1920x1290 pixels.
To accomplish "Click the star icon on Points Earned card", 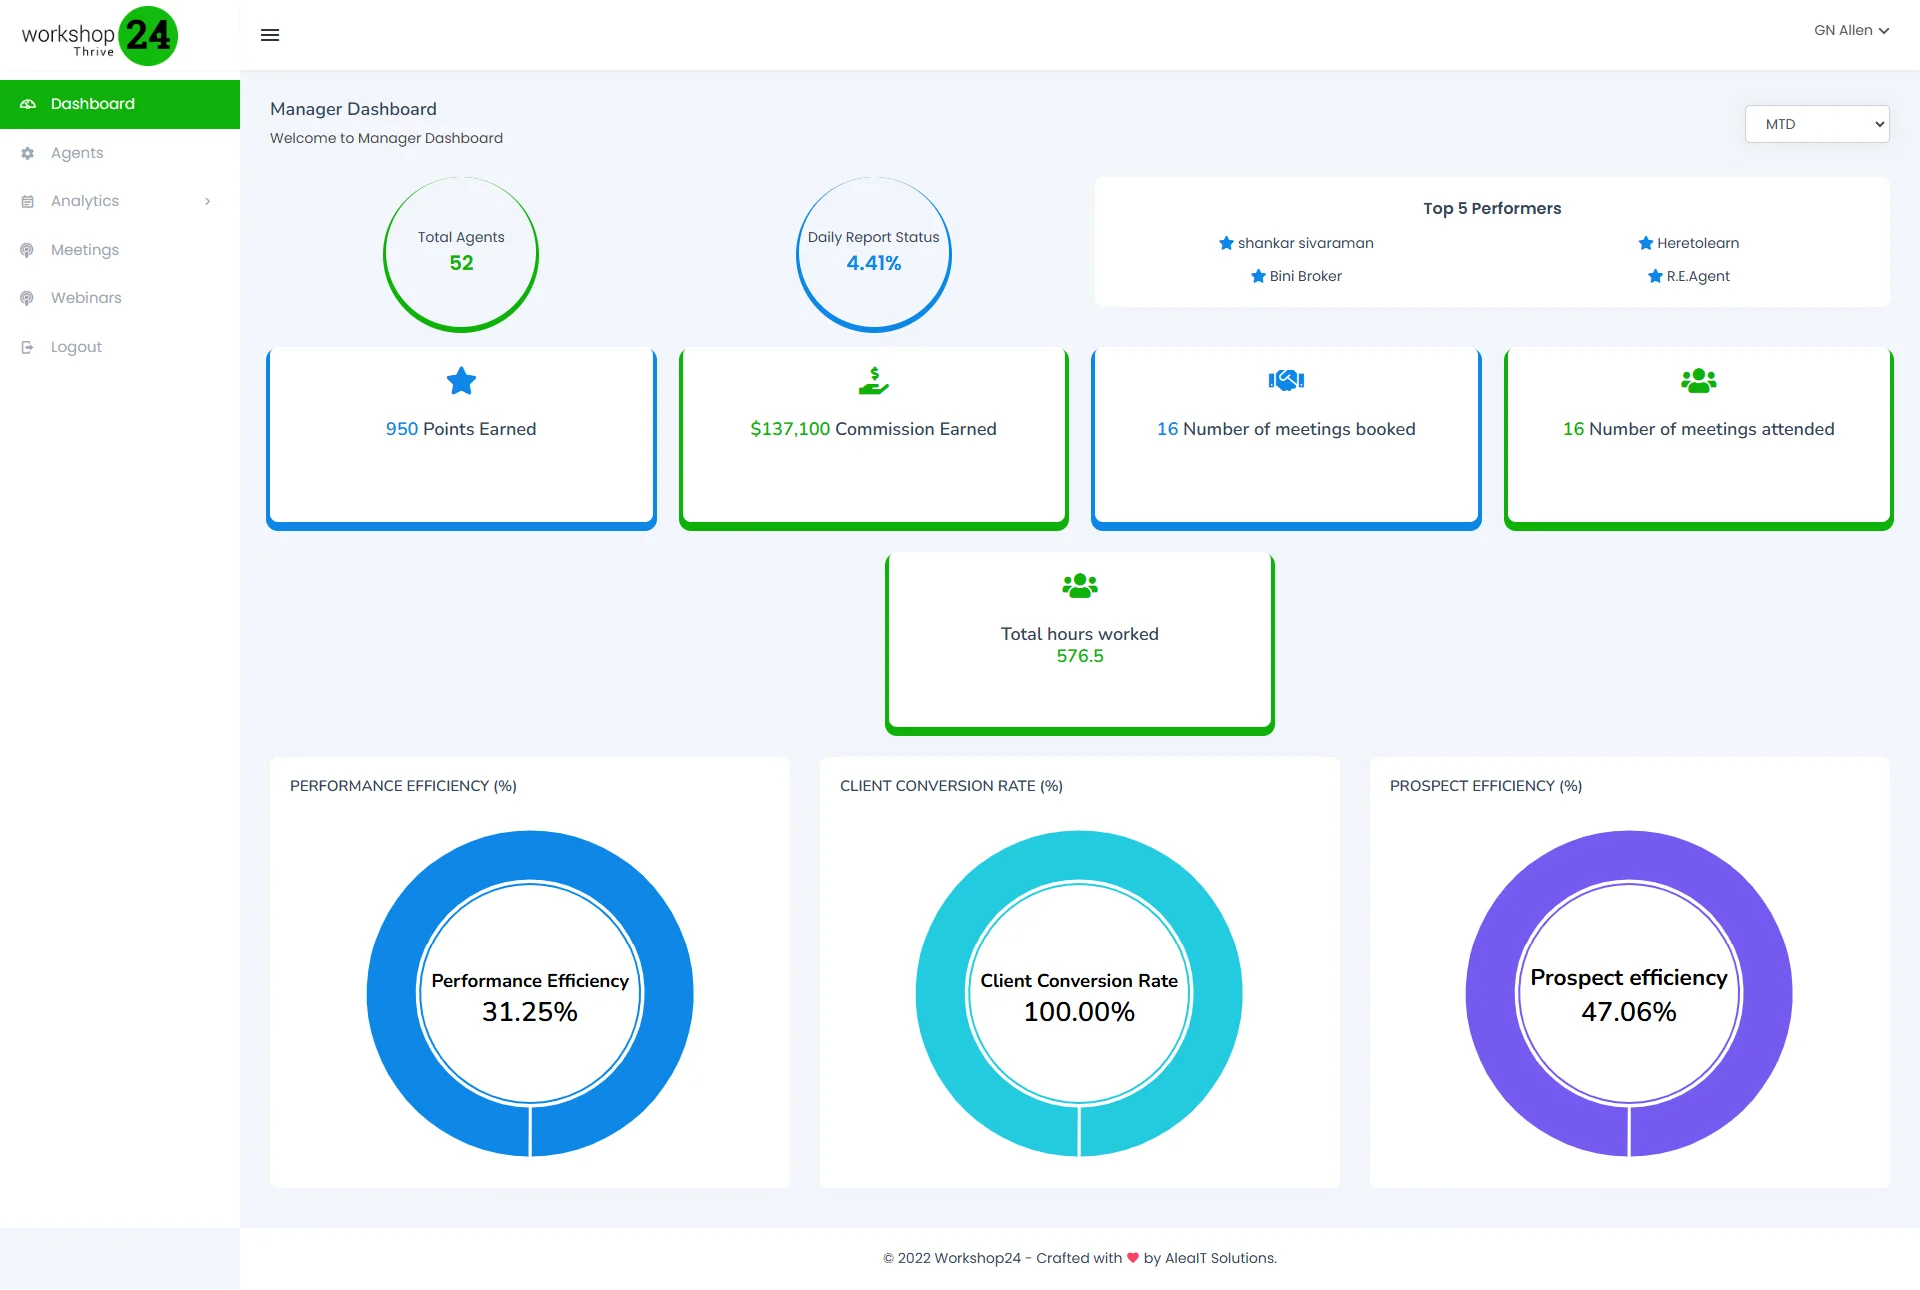I will coord(461,381).
